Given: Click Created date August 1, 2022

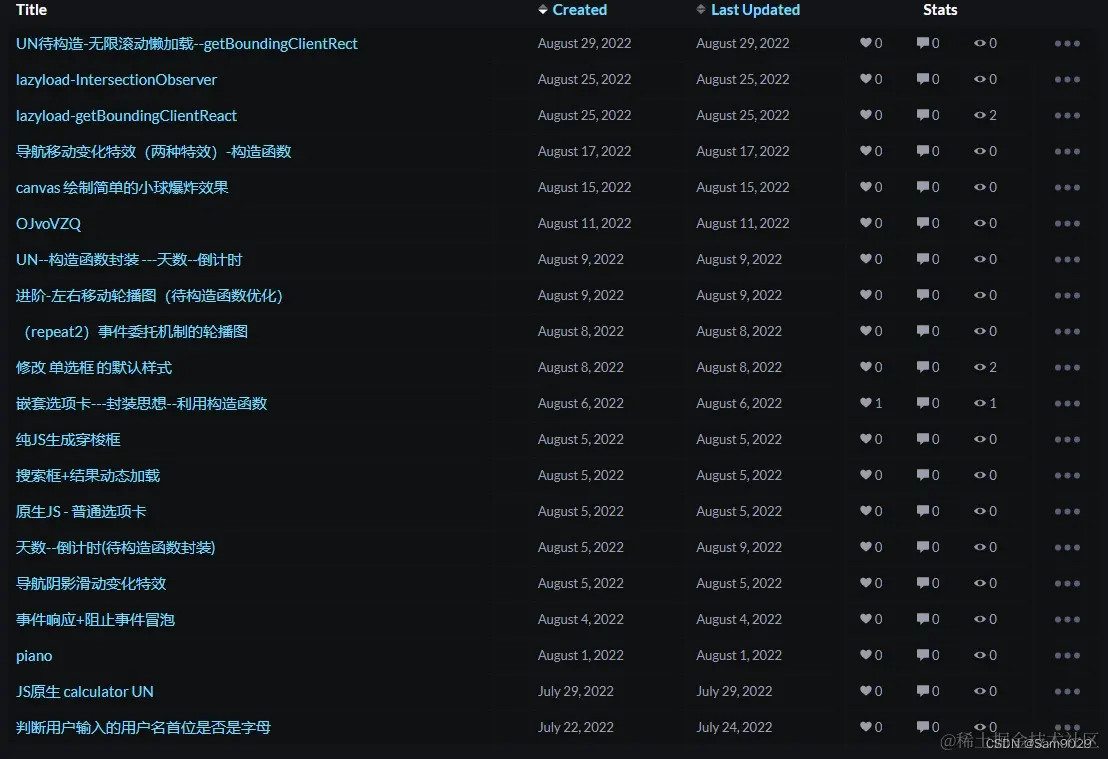Looking at the screenshot, I should (x=580, y=656).
